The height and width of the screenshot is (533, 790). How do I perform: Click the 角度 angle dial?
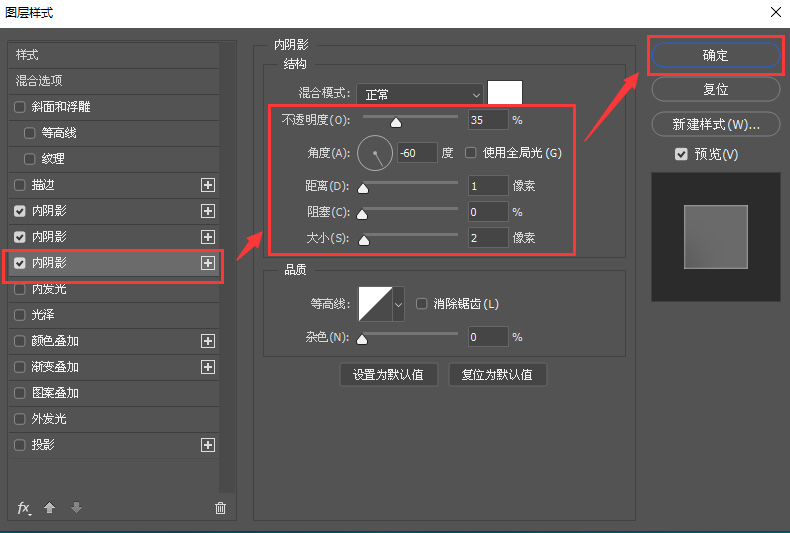[x=375, y=153]
